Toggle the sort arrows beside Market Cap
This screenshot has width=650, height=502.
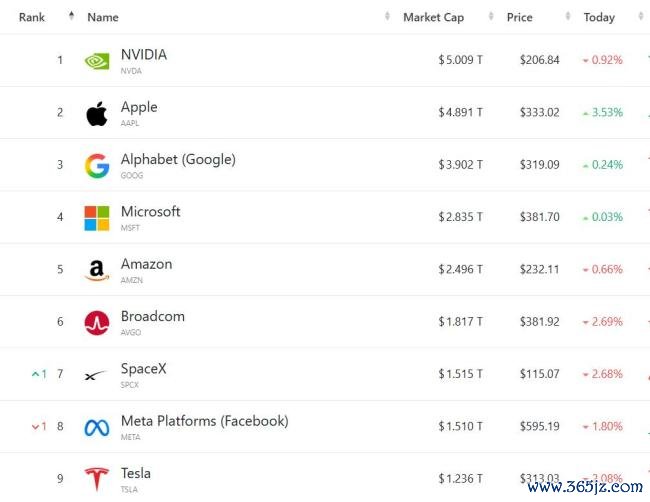tap(491, 16)
